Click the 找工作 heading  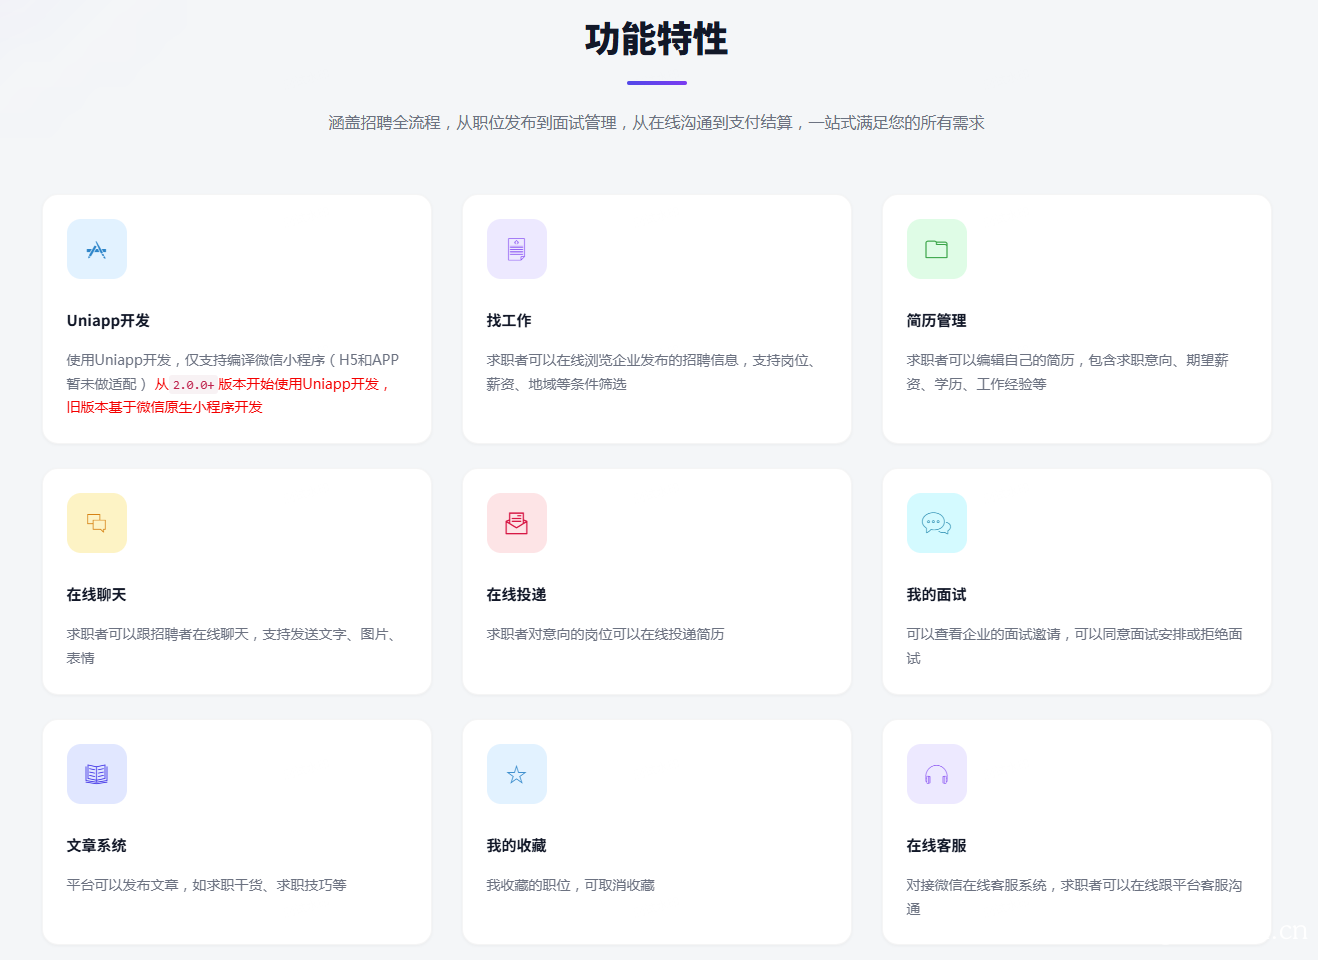pos(509,321)
